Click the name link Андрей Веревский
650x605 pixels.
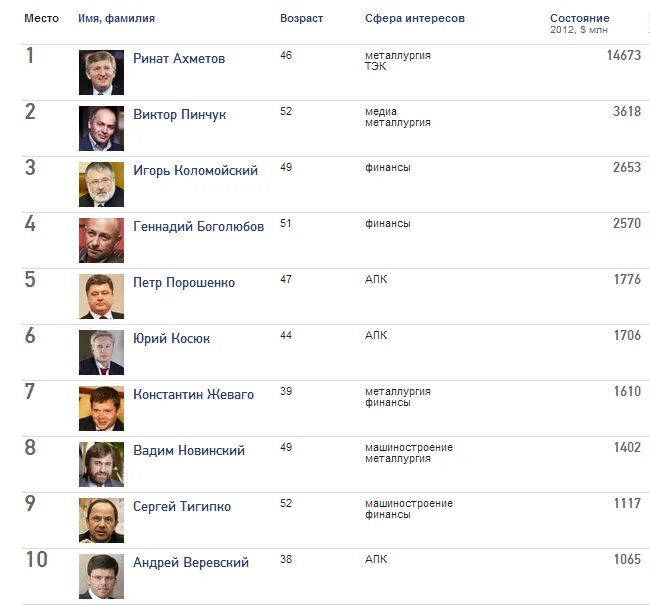191,563
